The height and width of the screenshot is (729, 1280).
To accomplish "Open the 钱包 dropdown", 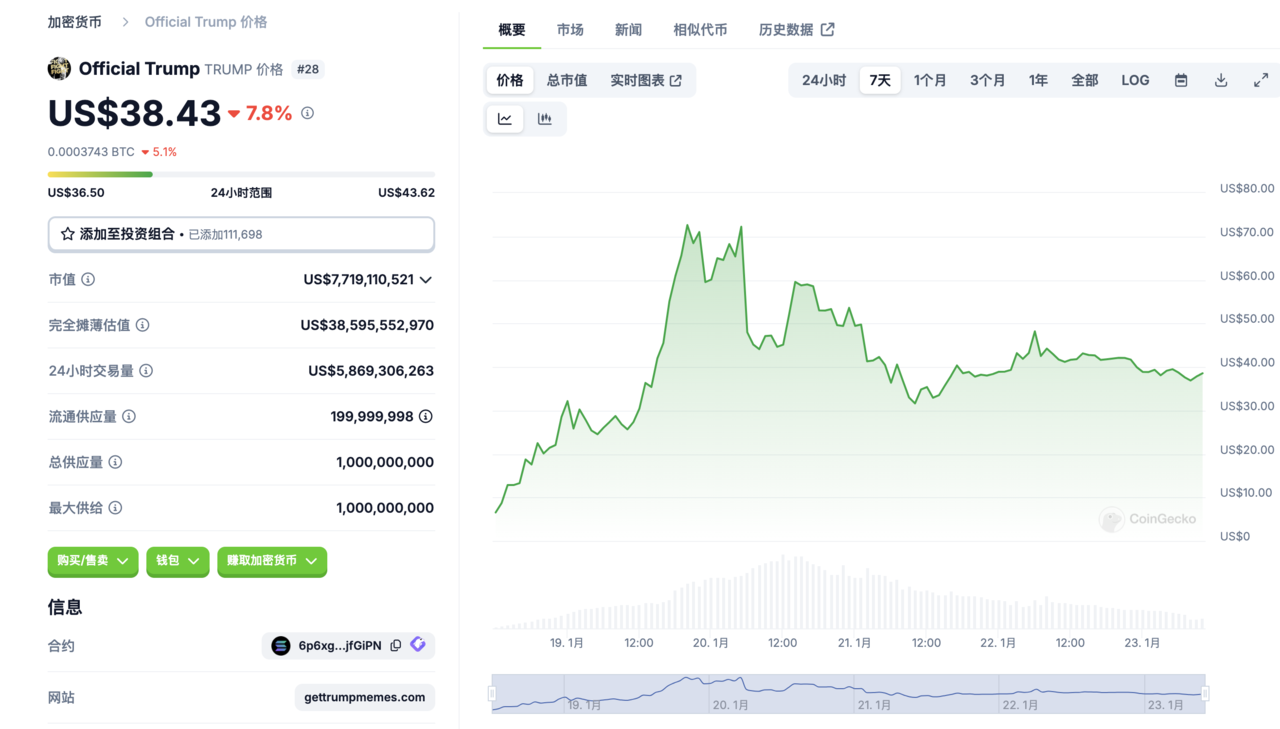I will click(x=177, y=561).
